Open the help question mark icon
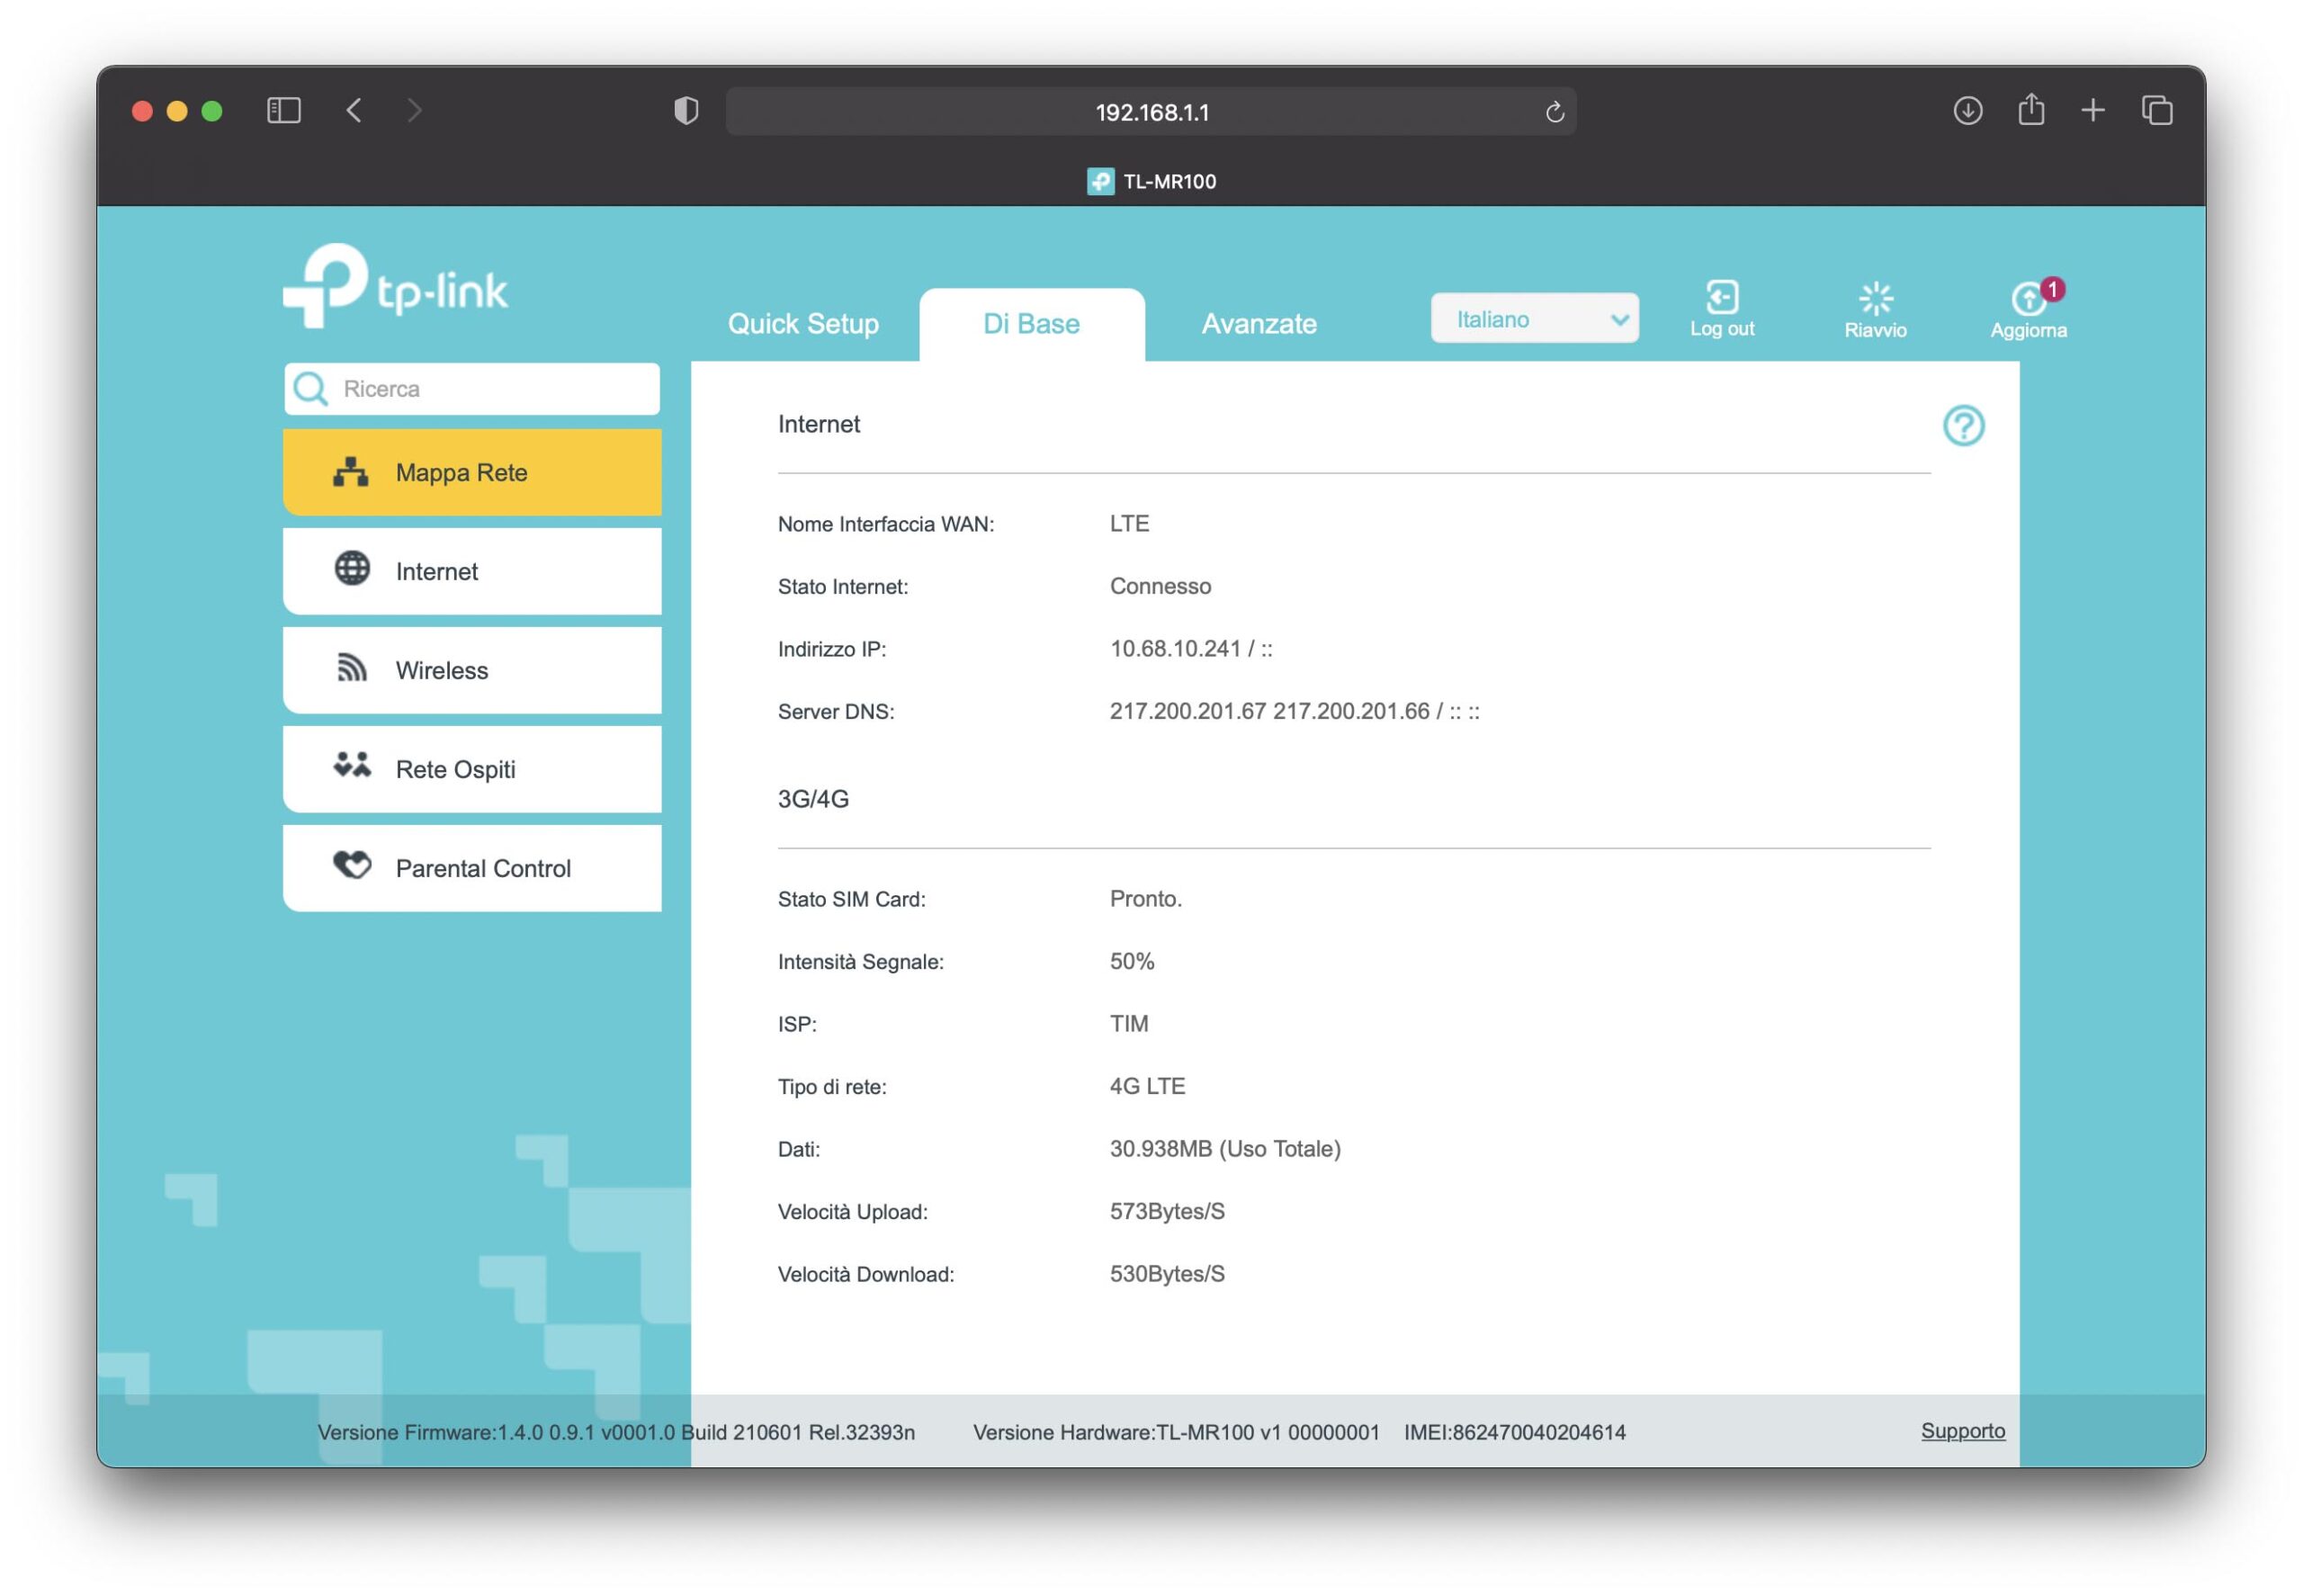The width and height of the screenshot is (2303, 1596). [1963, 426]
